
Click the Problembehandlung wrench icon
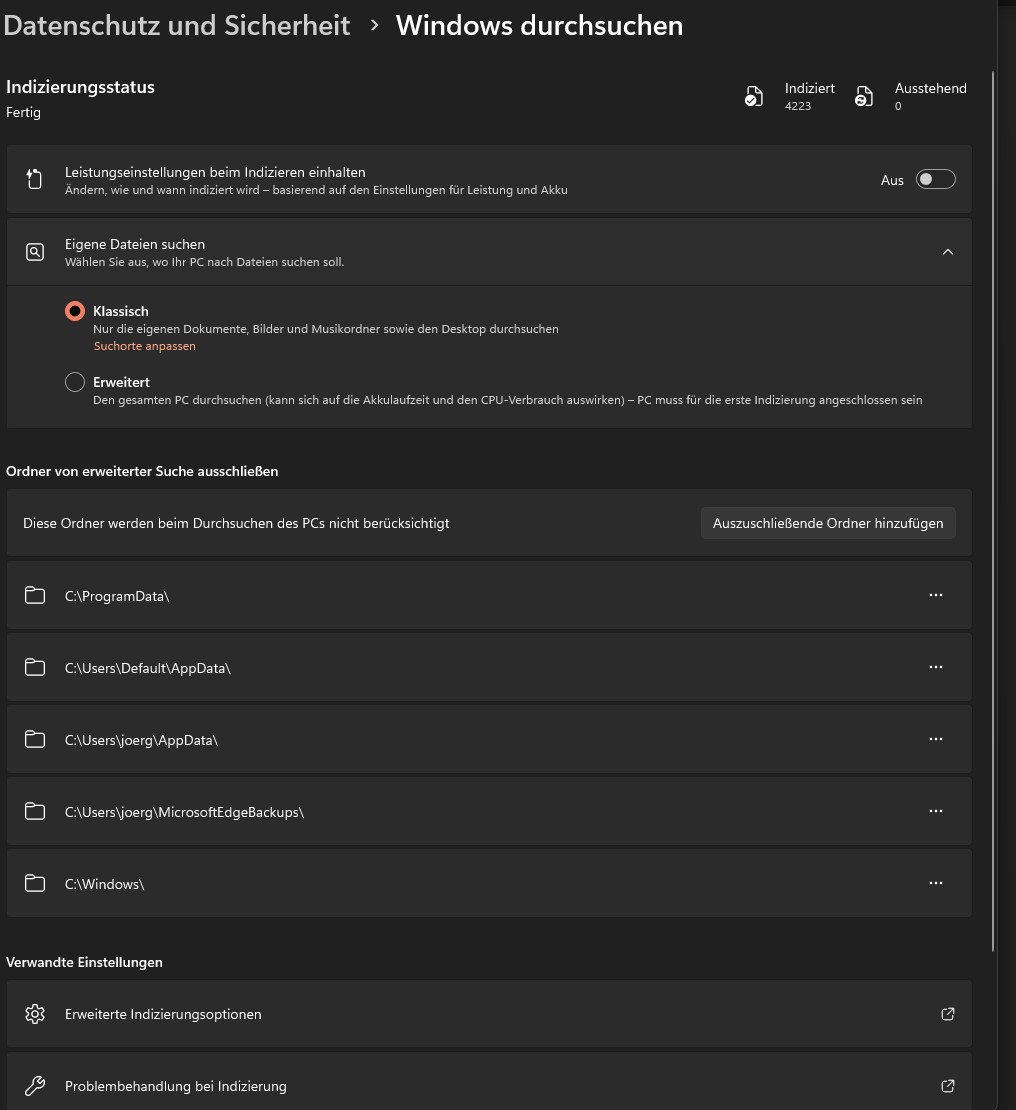click(x=35, y=1086)
